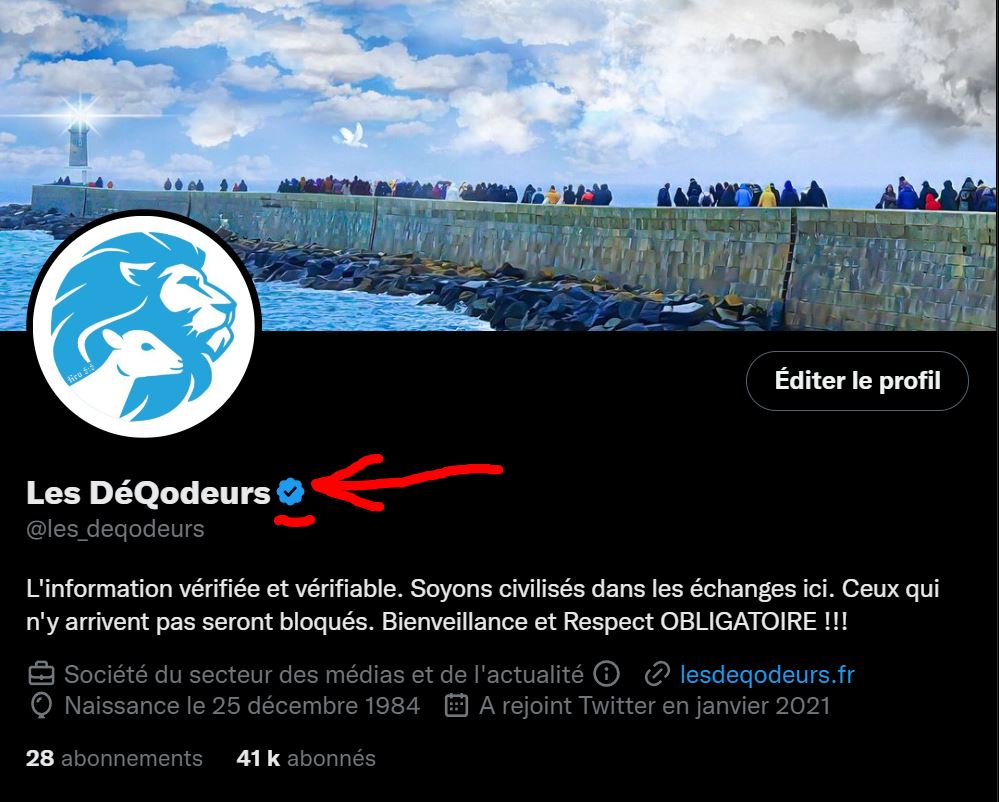Click the birthday balloon icon

(41, 706)
